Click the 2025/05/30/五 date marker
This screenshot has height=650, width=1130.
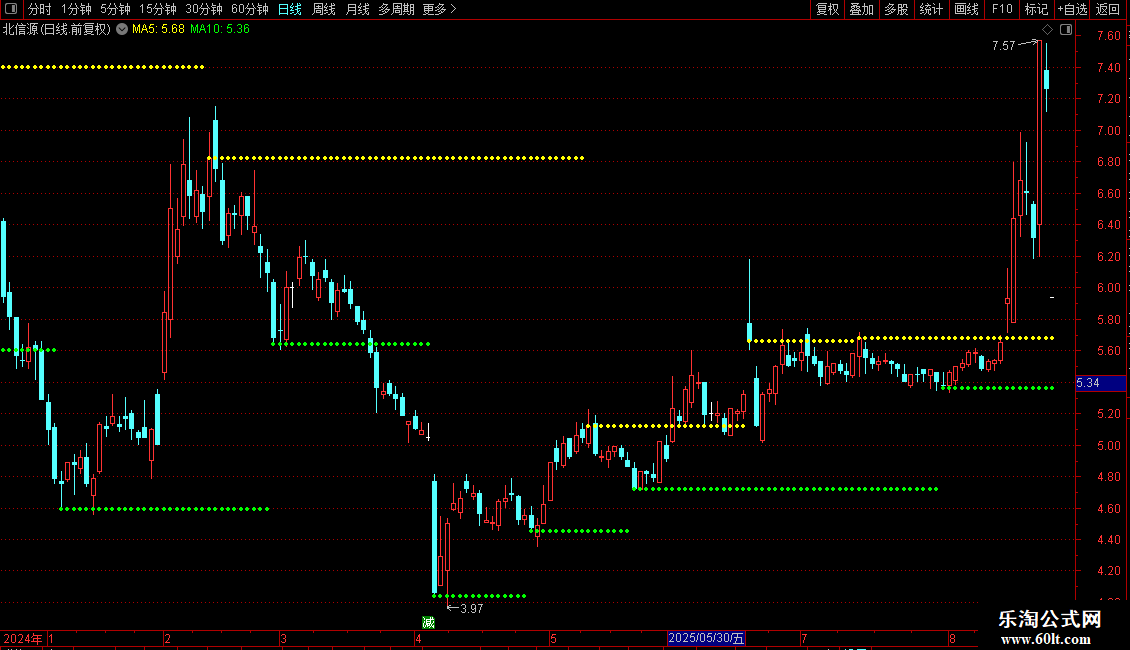706,638
